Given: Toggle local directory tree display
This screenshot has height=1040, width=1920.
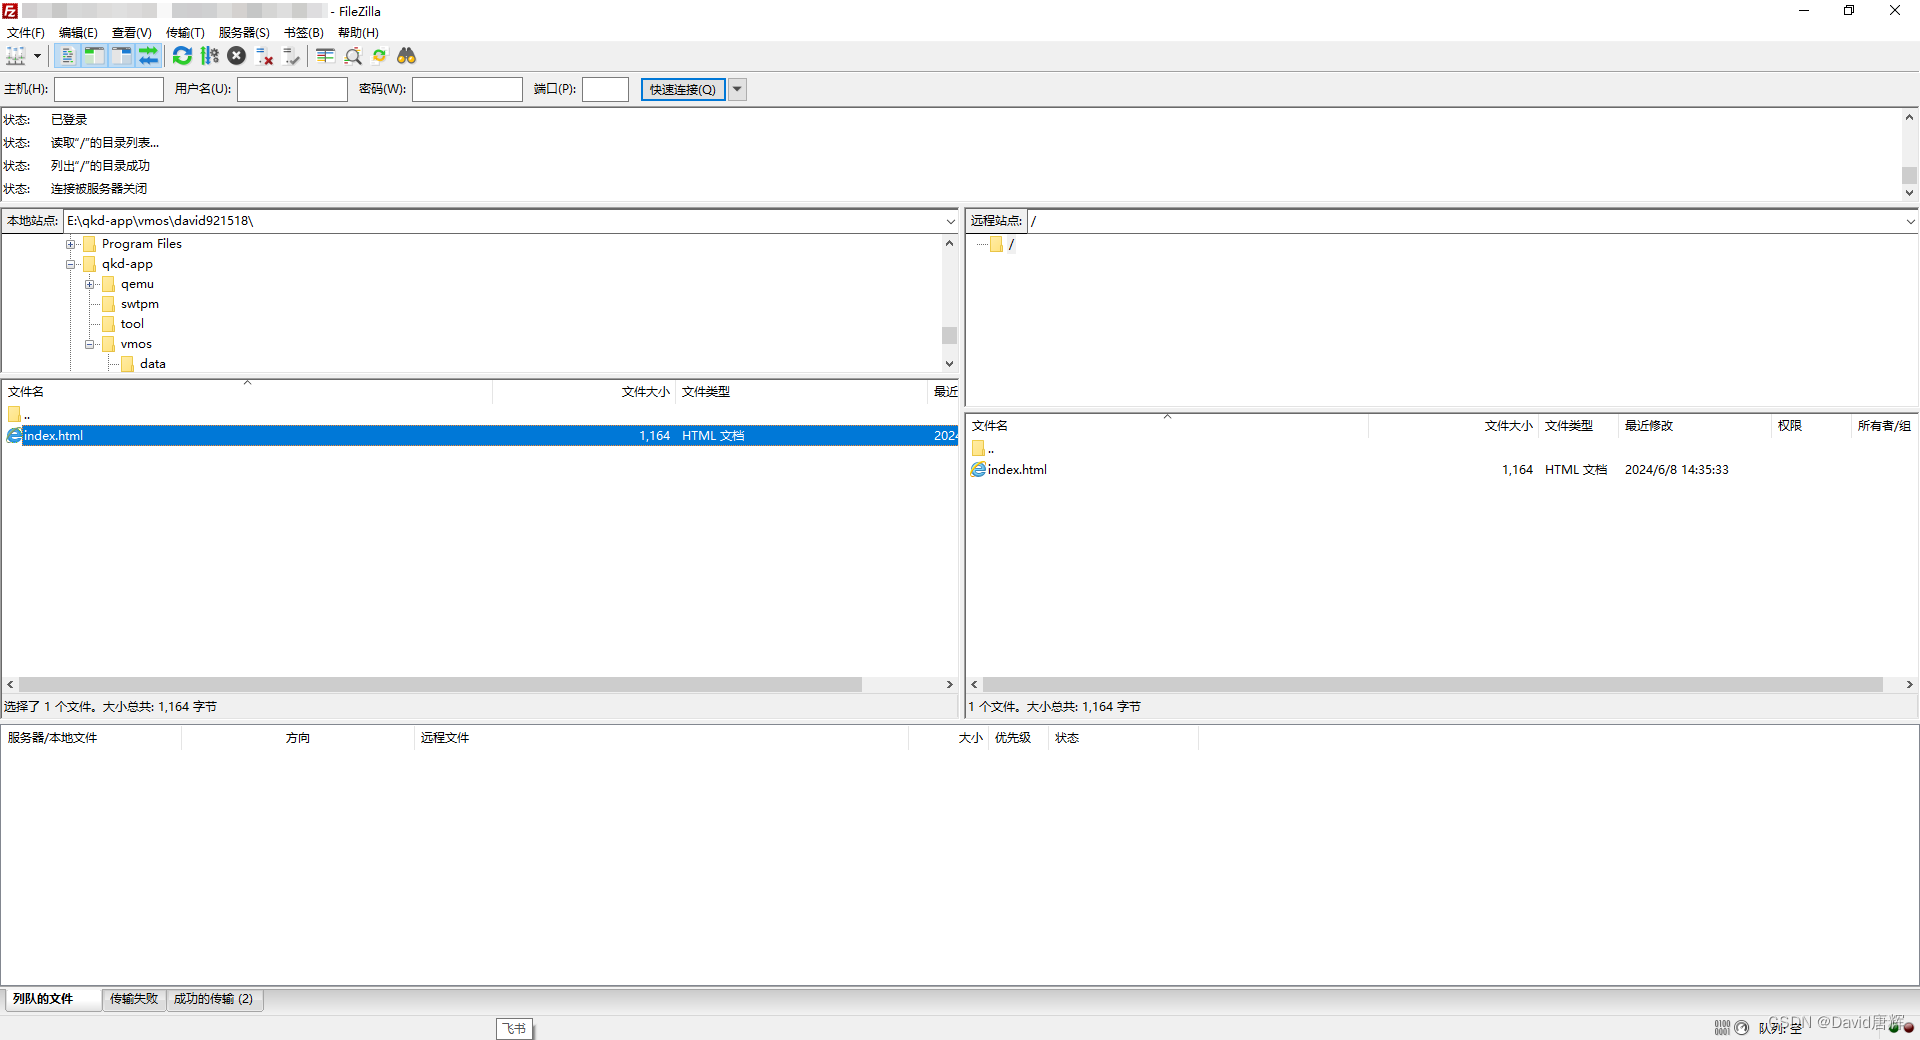Looking at the screenshot, I should coord(94,56).
